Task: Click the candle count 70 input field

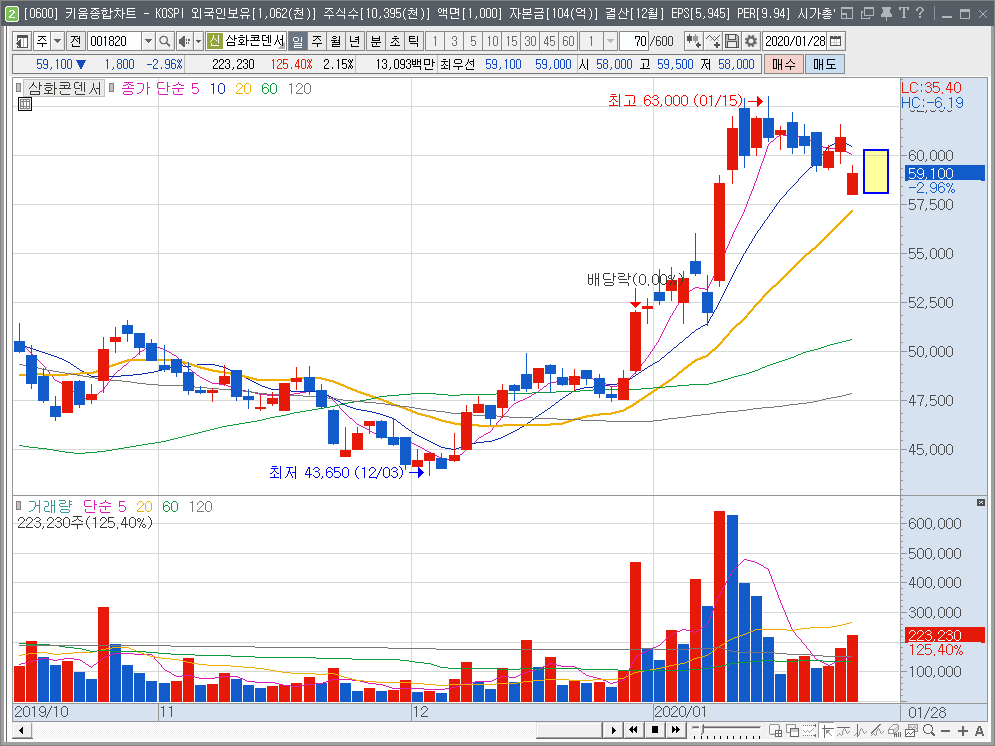Action: tap(633, 41)
